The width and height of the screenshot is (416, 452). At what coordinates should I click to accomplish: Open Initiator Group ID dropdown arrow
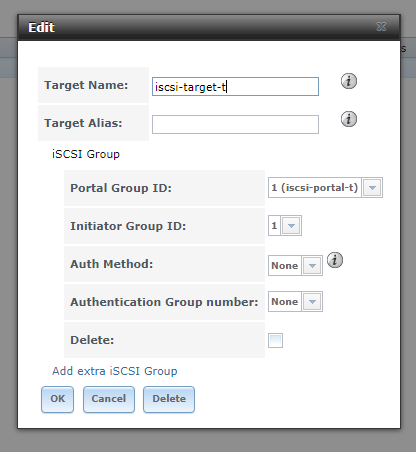pyautogui.click(x=291, y=226)
